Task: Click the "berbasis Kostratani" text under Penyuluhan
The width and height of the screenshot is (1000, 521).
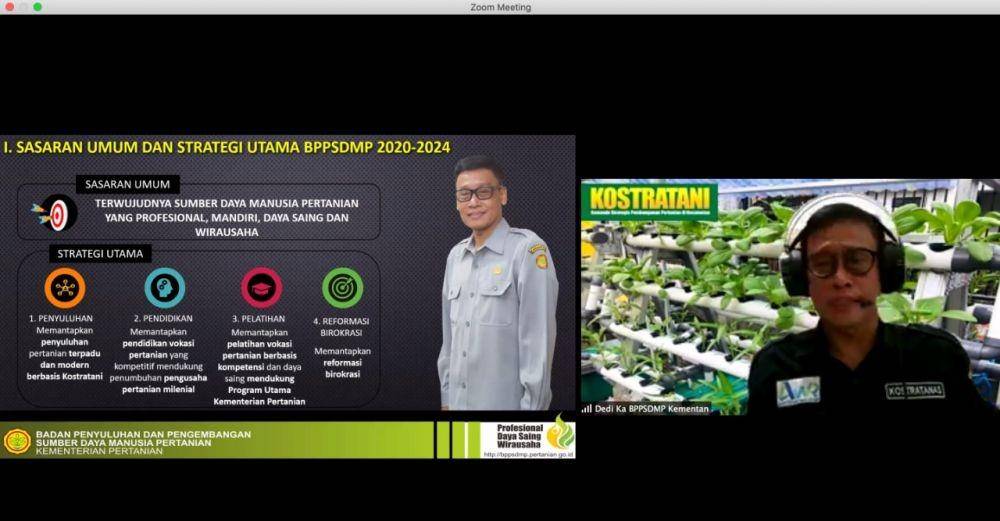Action: click(64, 376)
